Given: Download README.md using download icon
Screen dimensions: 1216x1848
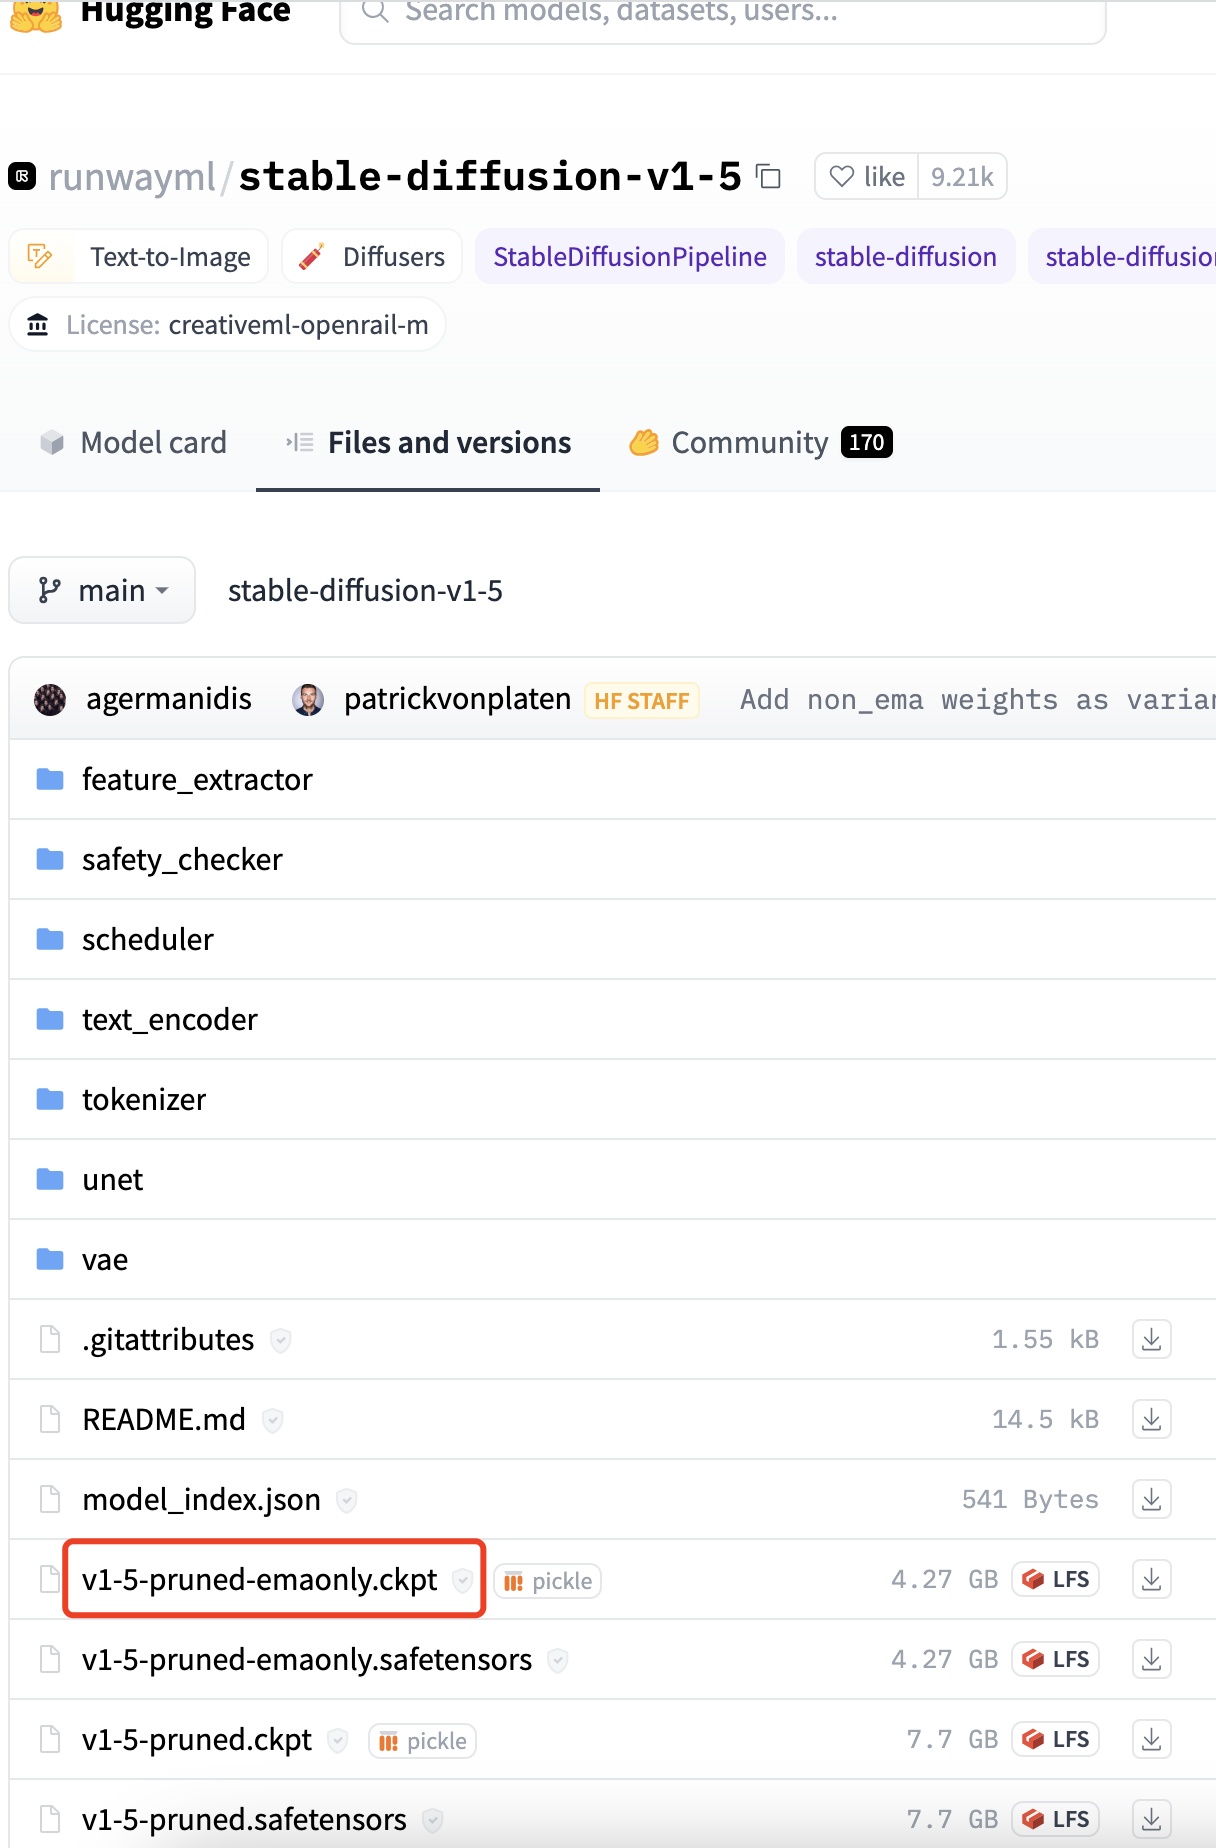Looking at the screenshot, I should (x=1151, y=1419).
